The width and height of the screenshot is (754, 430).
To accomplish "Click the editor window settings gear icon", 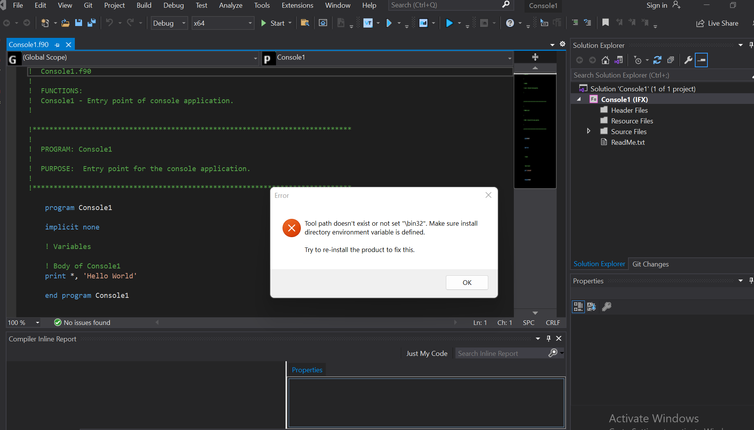I will pyautogui.click(x=562, y=44).
